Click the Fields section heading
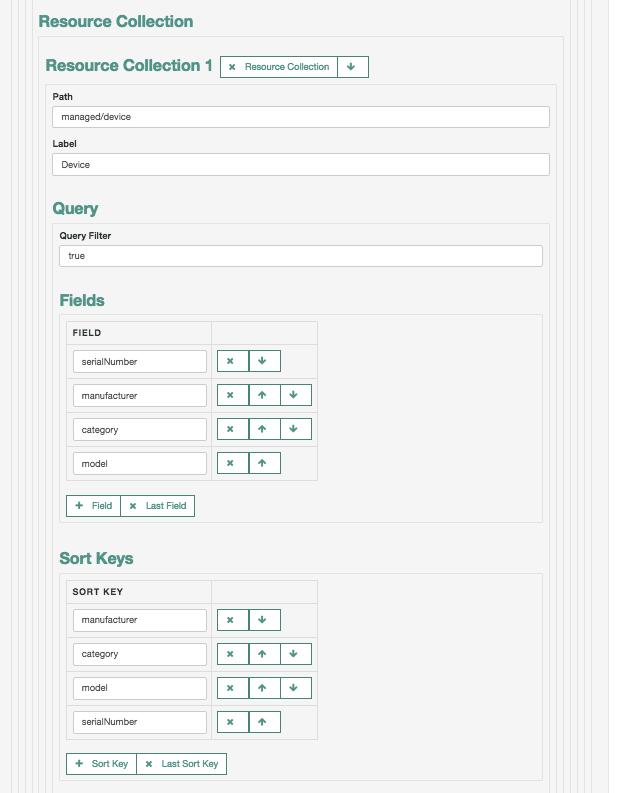The width and height of the screenshot is (620, 793). point(82,300)
